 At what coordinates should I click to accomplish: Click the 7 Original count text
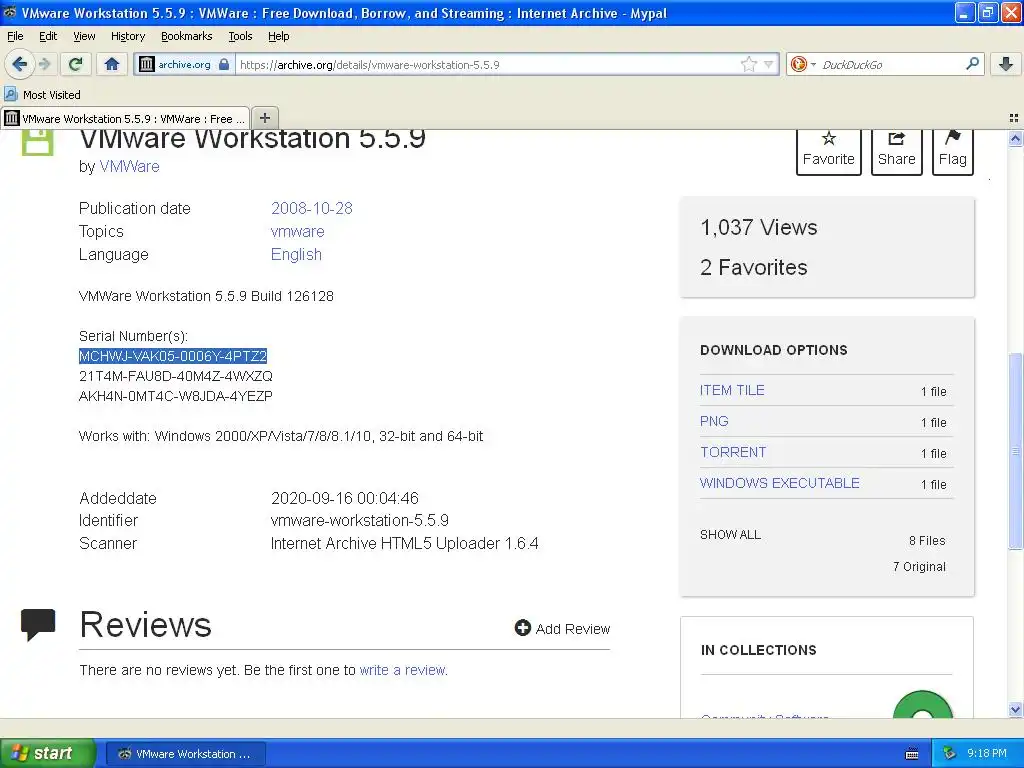919,566
